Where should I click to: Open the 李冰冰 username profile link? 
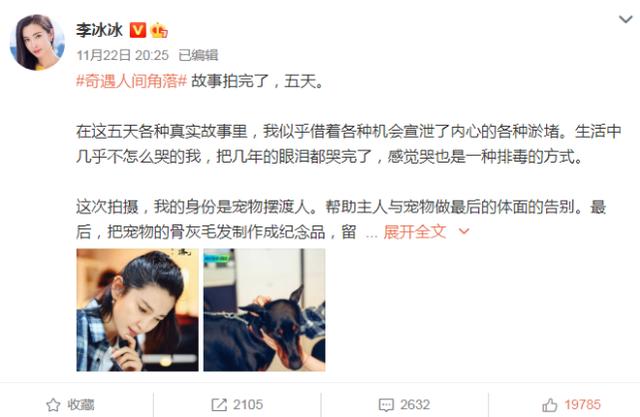click(x=100, y=30)
